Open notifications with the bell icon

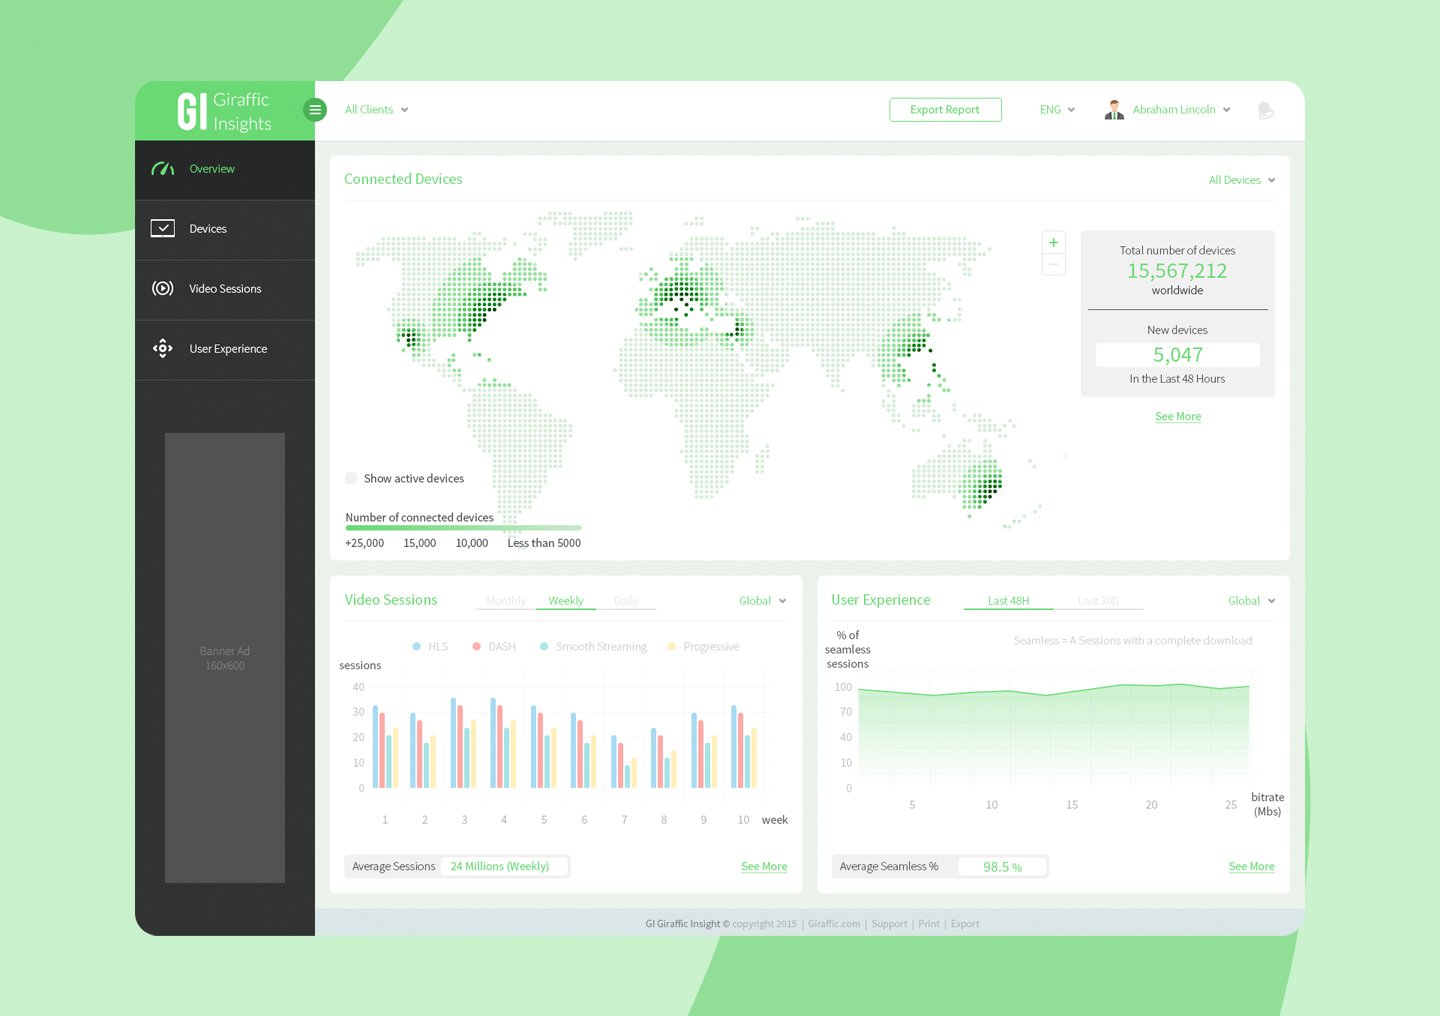1265,110
